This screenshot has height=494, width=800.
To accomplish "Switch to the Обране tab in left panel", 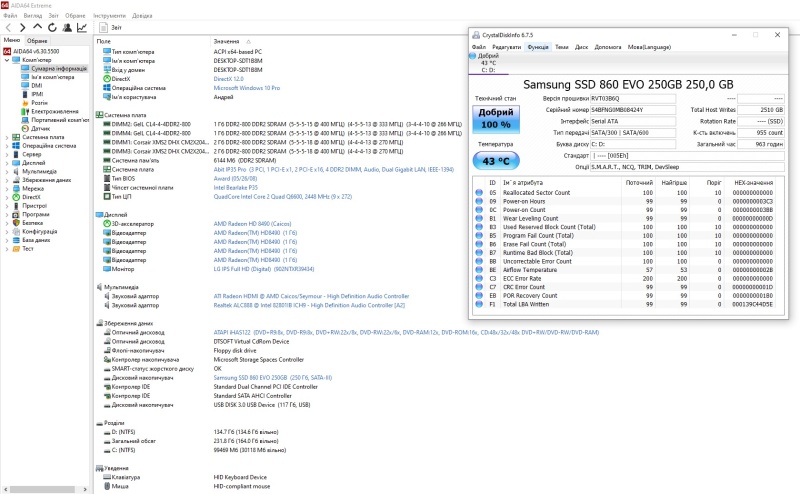I will (37, 41).
